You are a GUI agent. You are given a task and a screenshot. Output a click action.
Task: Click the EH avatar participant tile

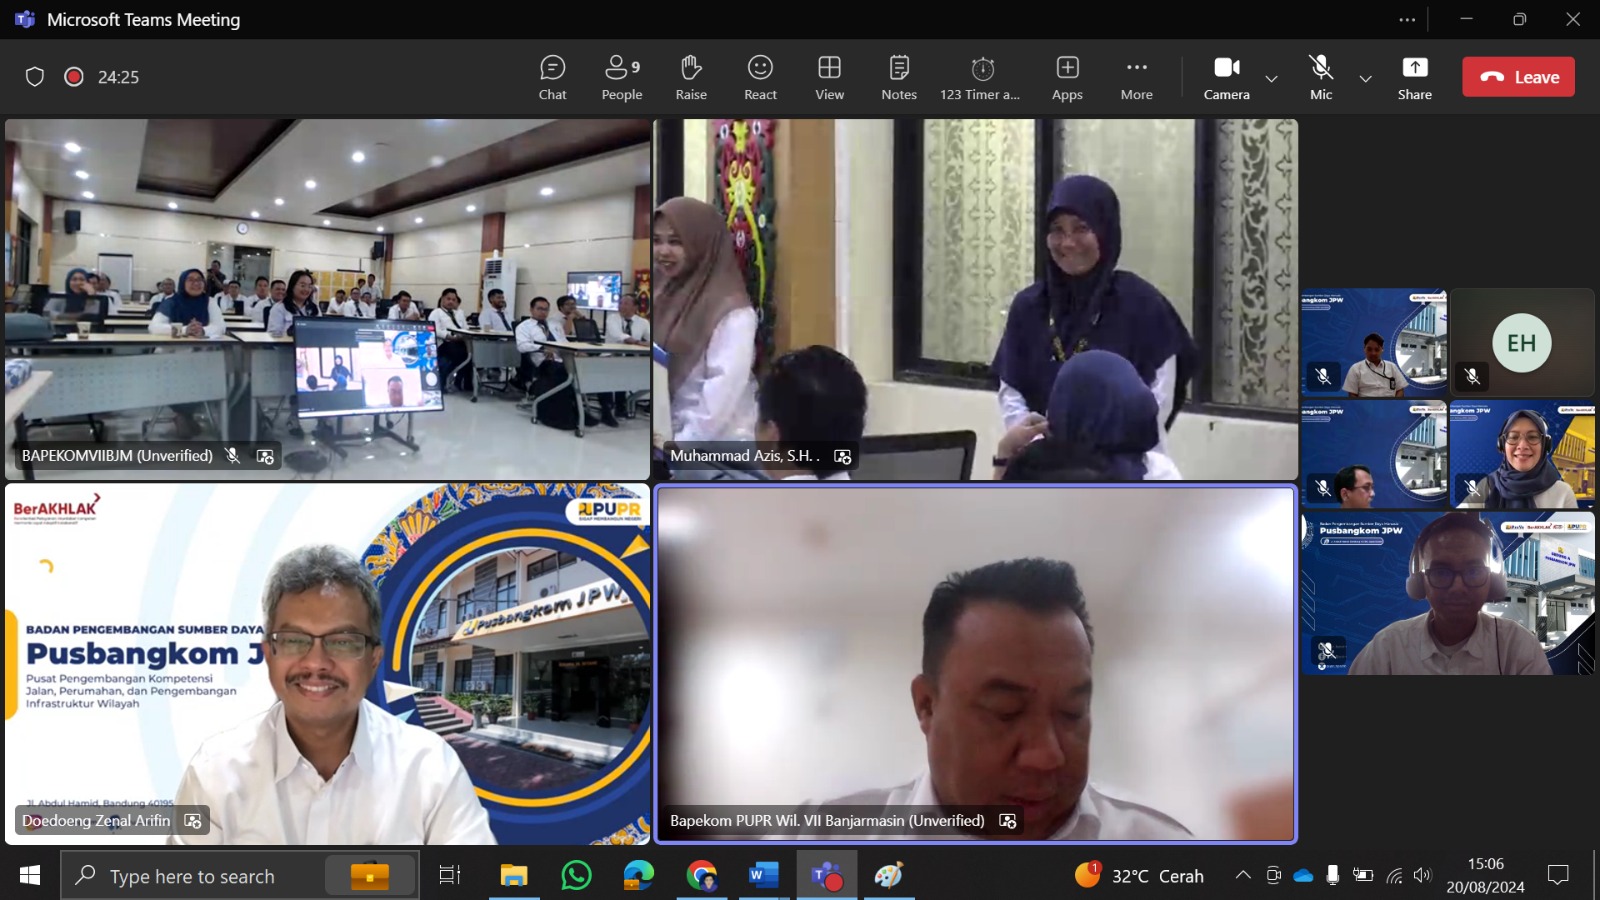(1522, 343)
